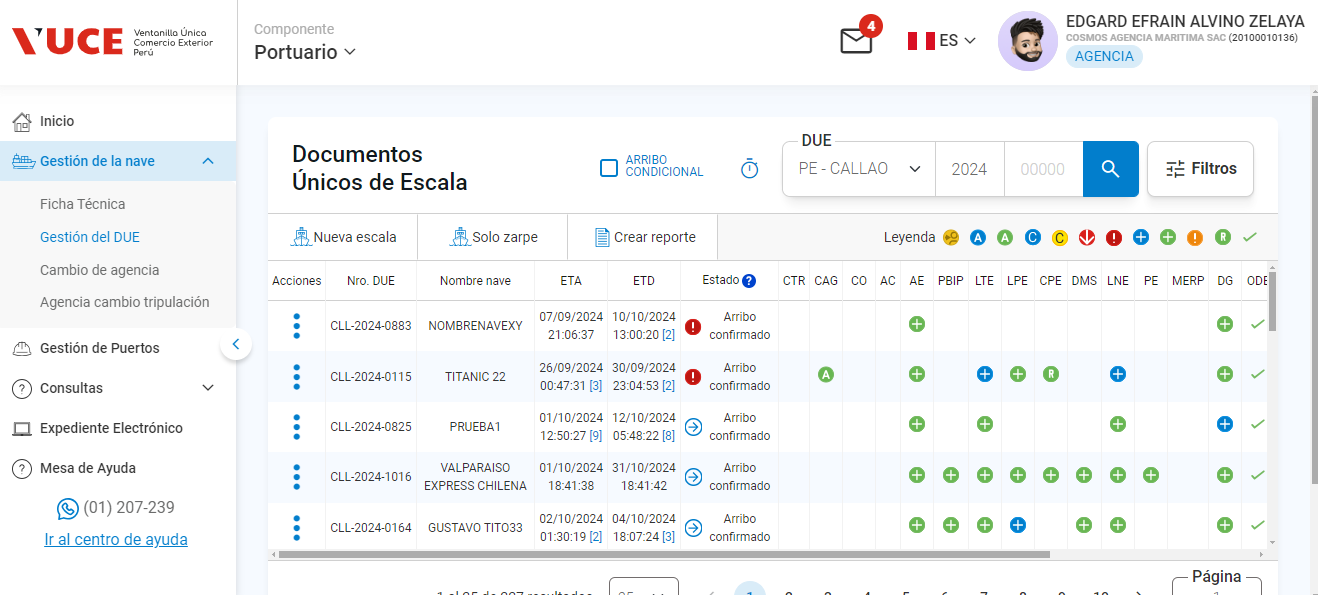Open the ES language selector
Image resolution: width=1318 pixels, height=595 pixels.
(942, 41)
